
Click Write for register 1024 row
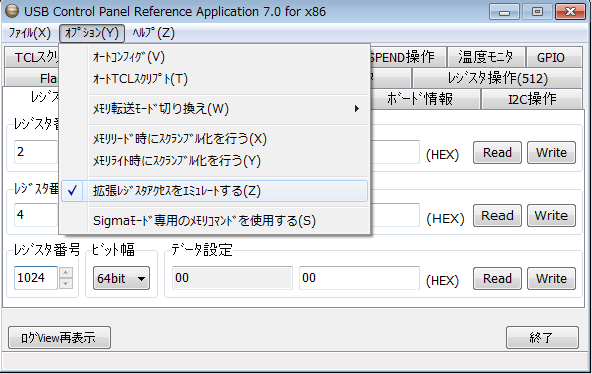[x=551, y=279]
